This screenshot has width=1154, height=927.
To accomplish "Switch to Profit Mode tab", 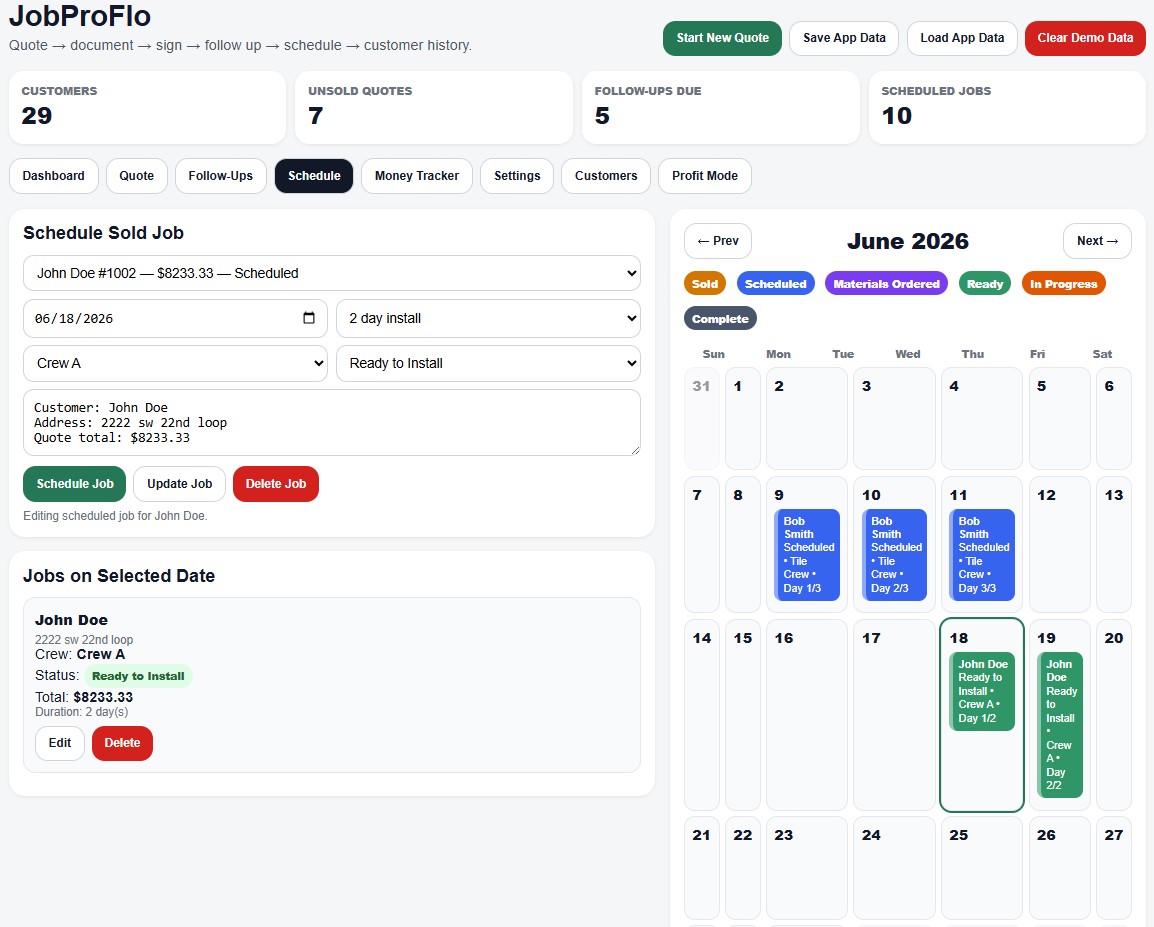I will pos(704,176).
